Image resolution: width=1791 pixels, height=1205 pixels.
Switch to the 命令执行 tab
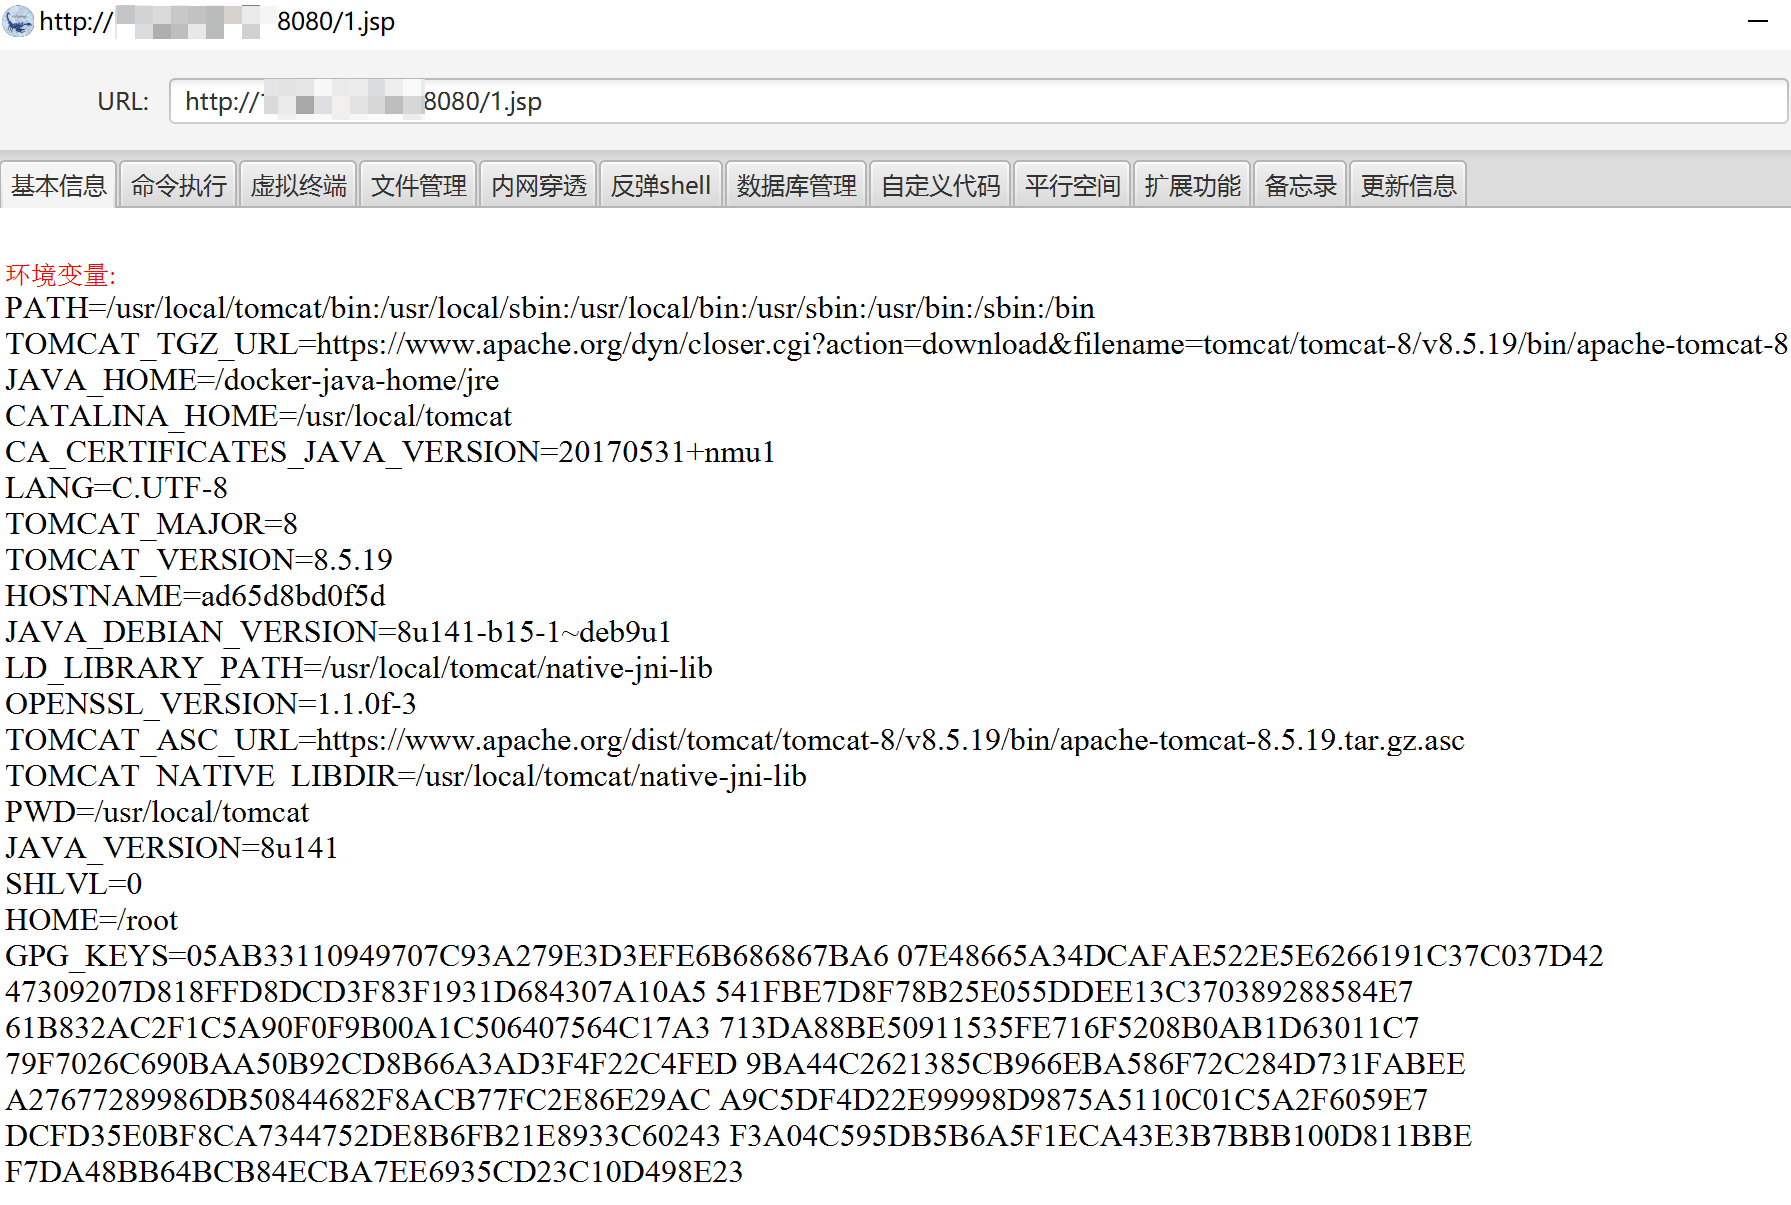point(178,185)
